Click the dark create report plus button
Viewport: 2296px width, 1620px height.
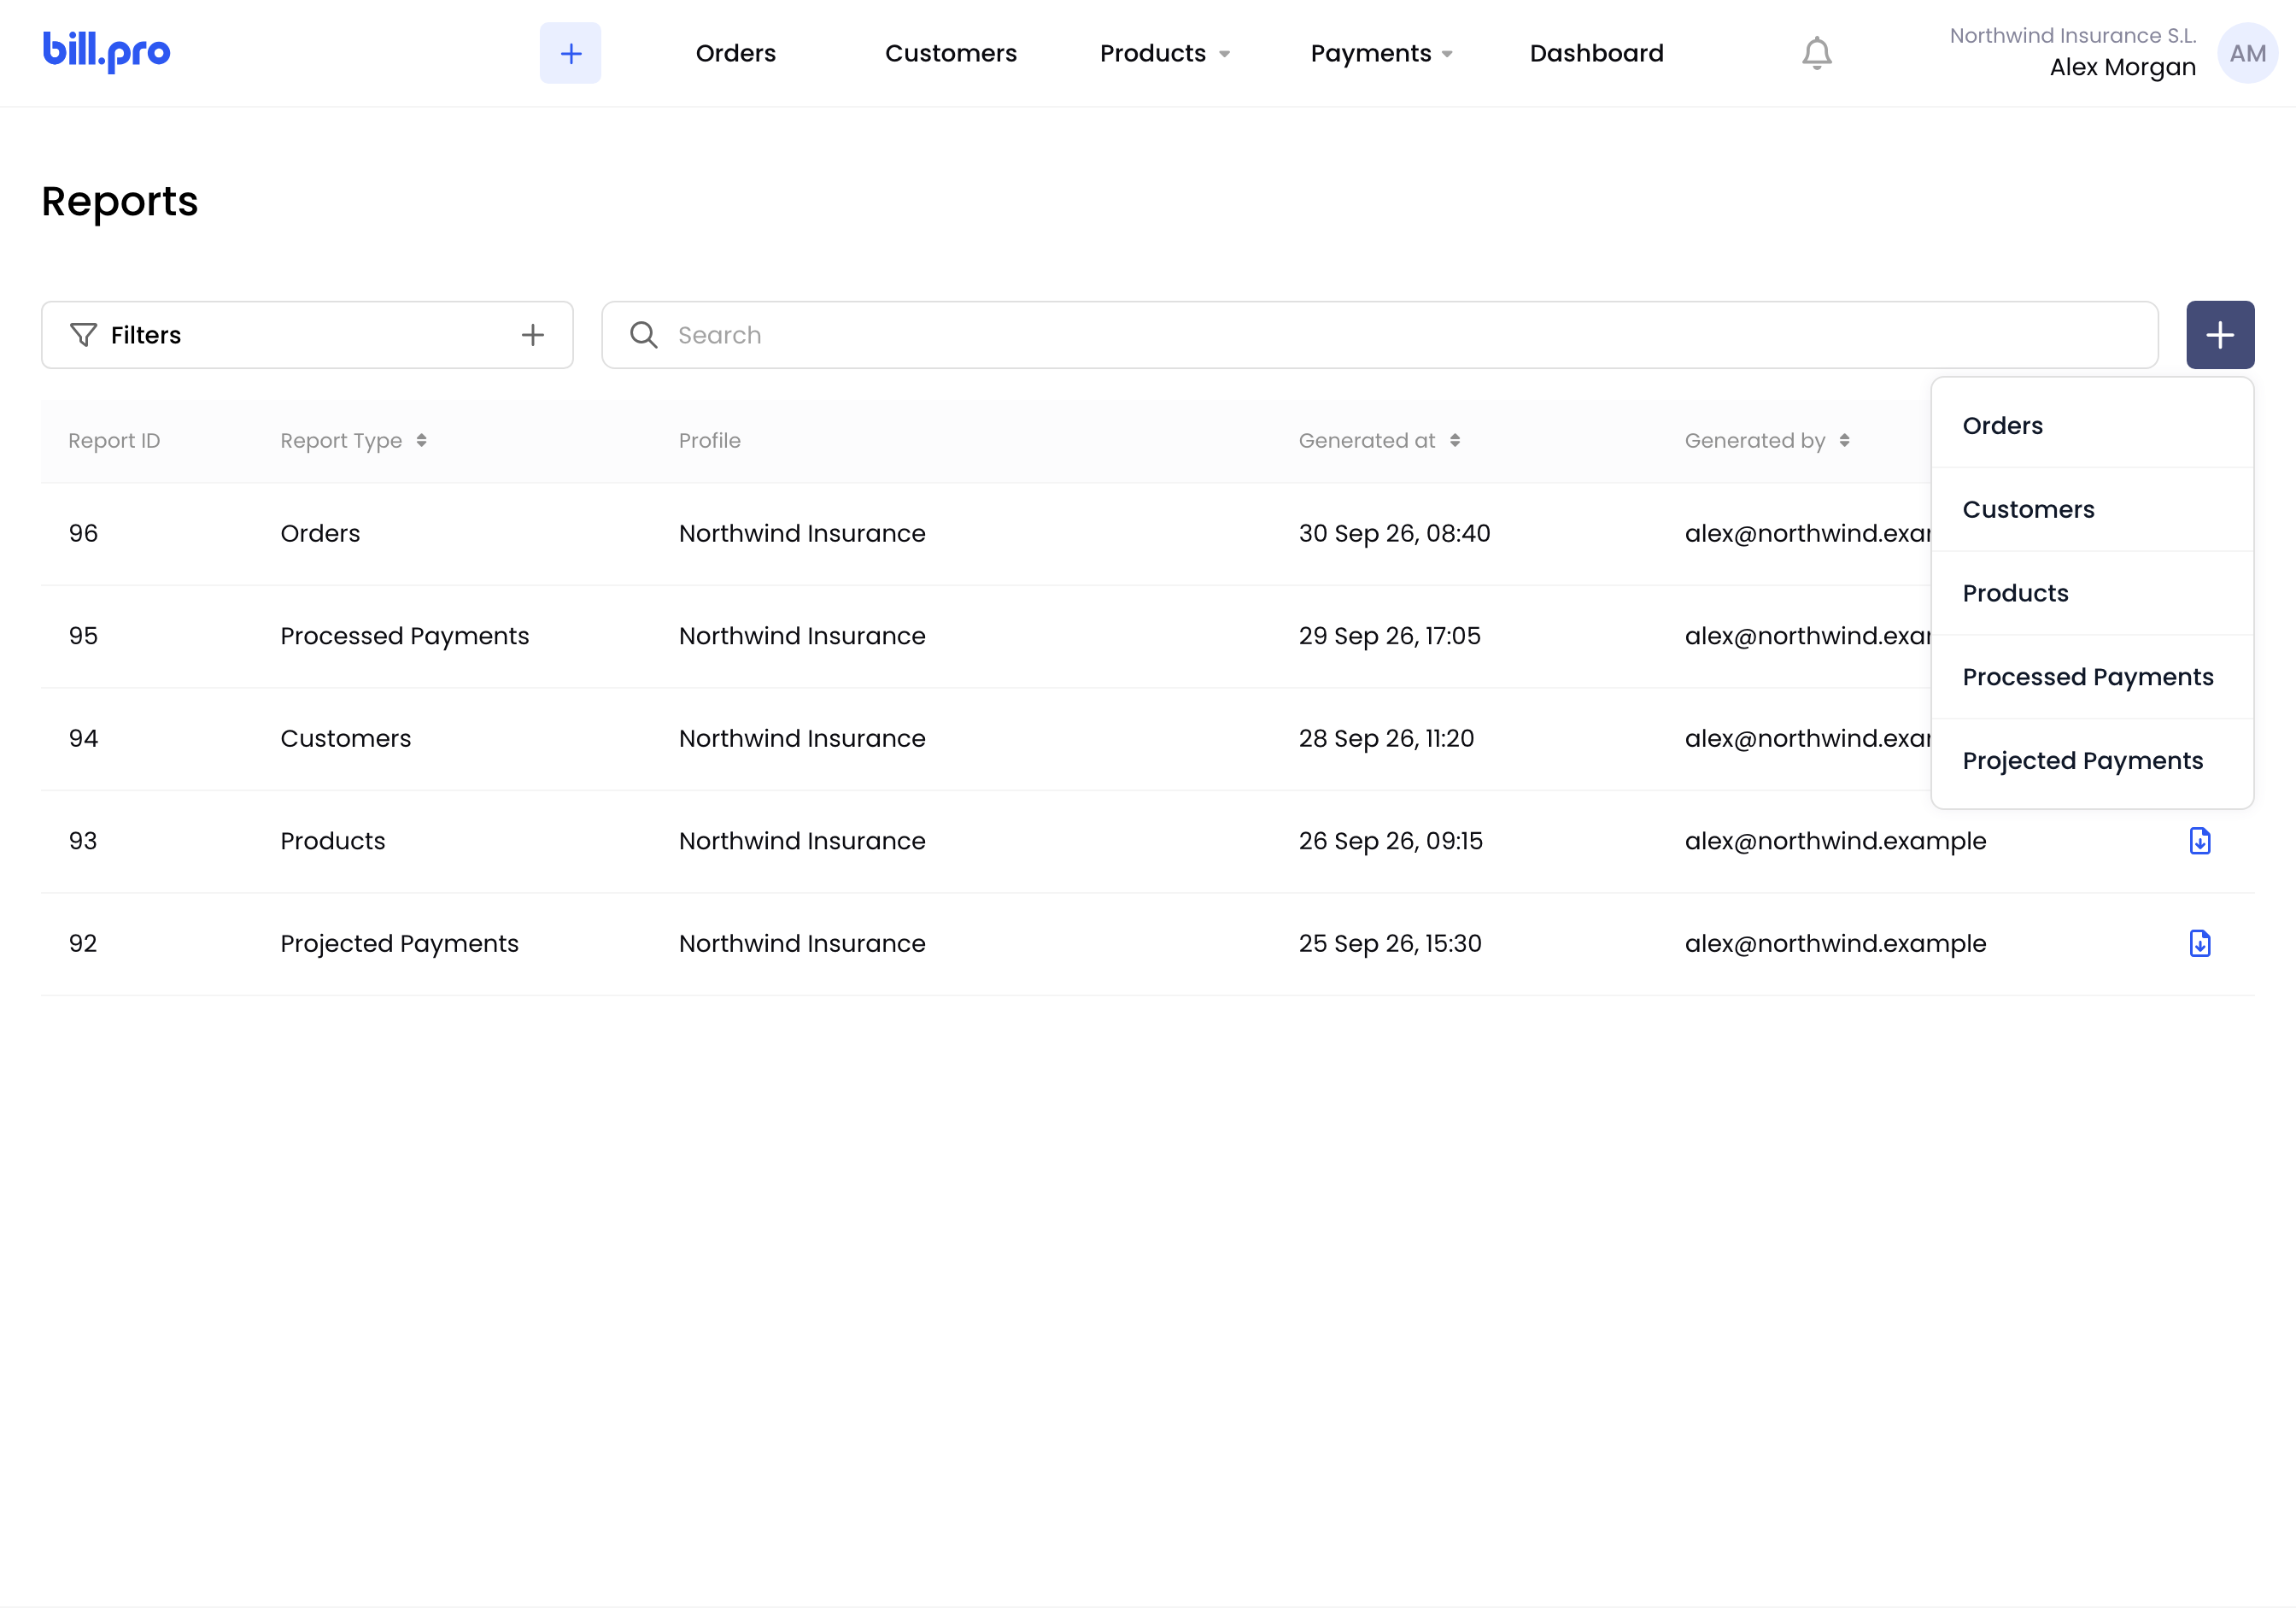pyautogui.click(x=2219, y=335)
